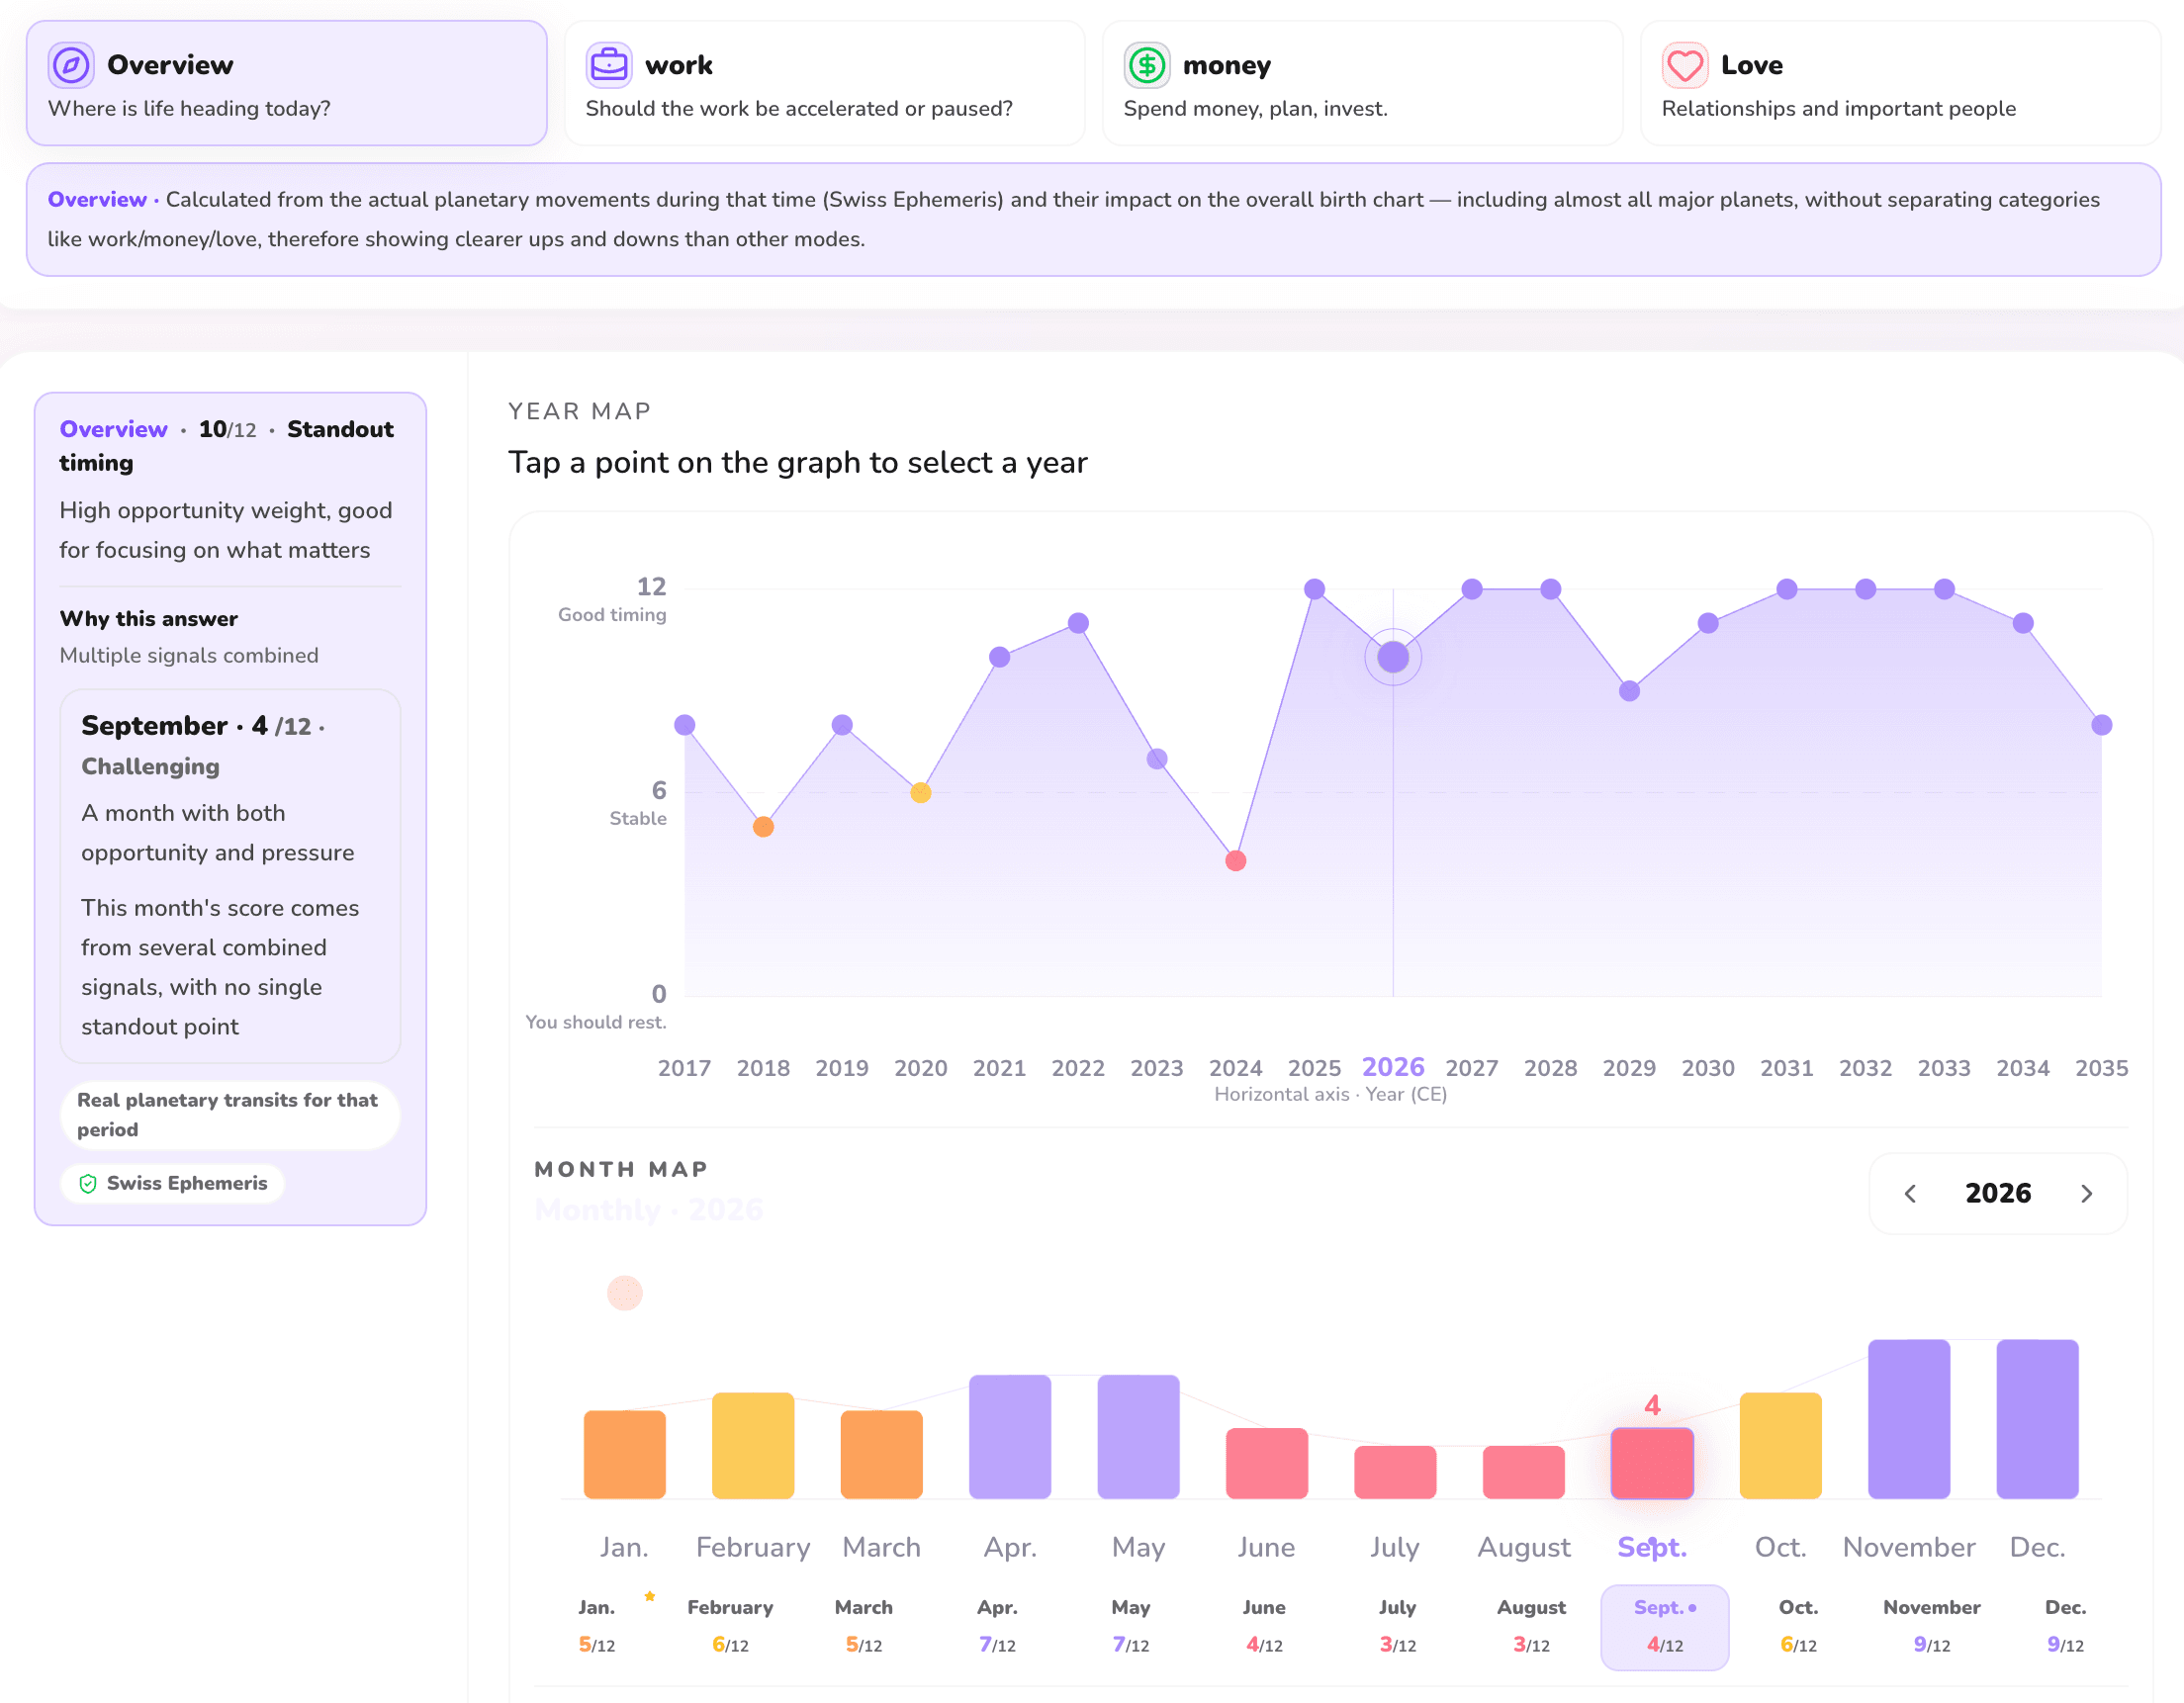
Task: Click the highlighted 2026 graph point
Action: point(1393,657)
